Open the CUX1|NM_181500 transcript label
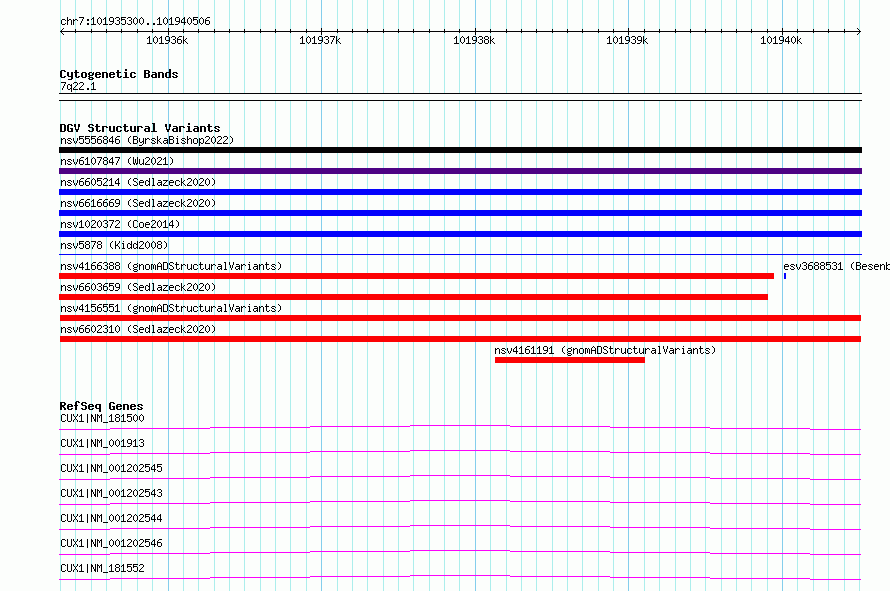This screenshot has width=890, height=591. click(x=102, y=418)
